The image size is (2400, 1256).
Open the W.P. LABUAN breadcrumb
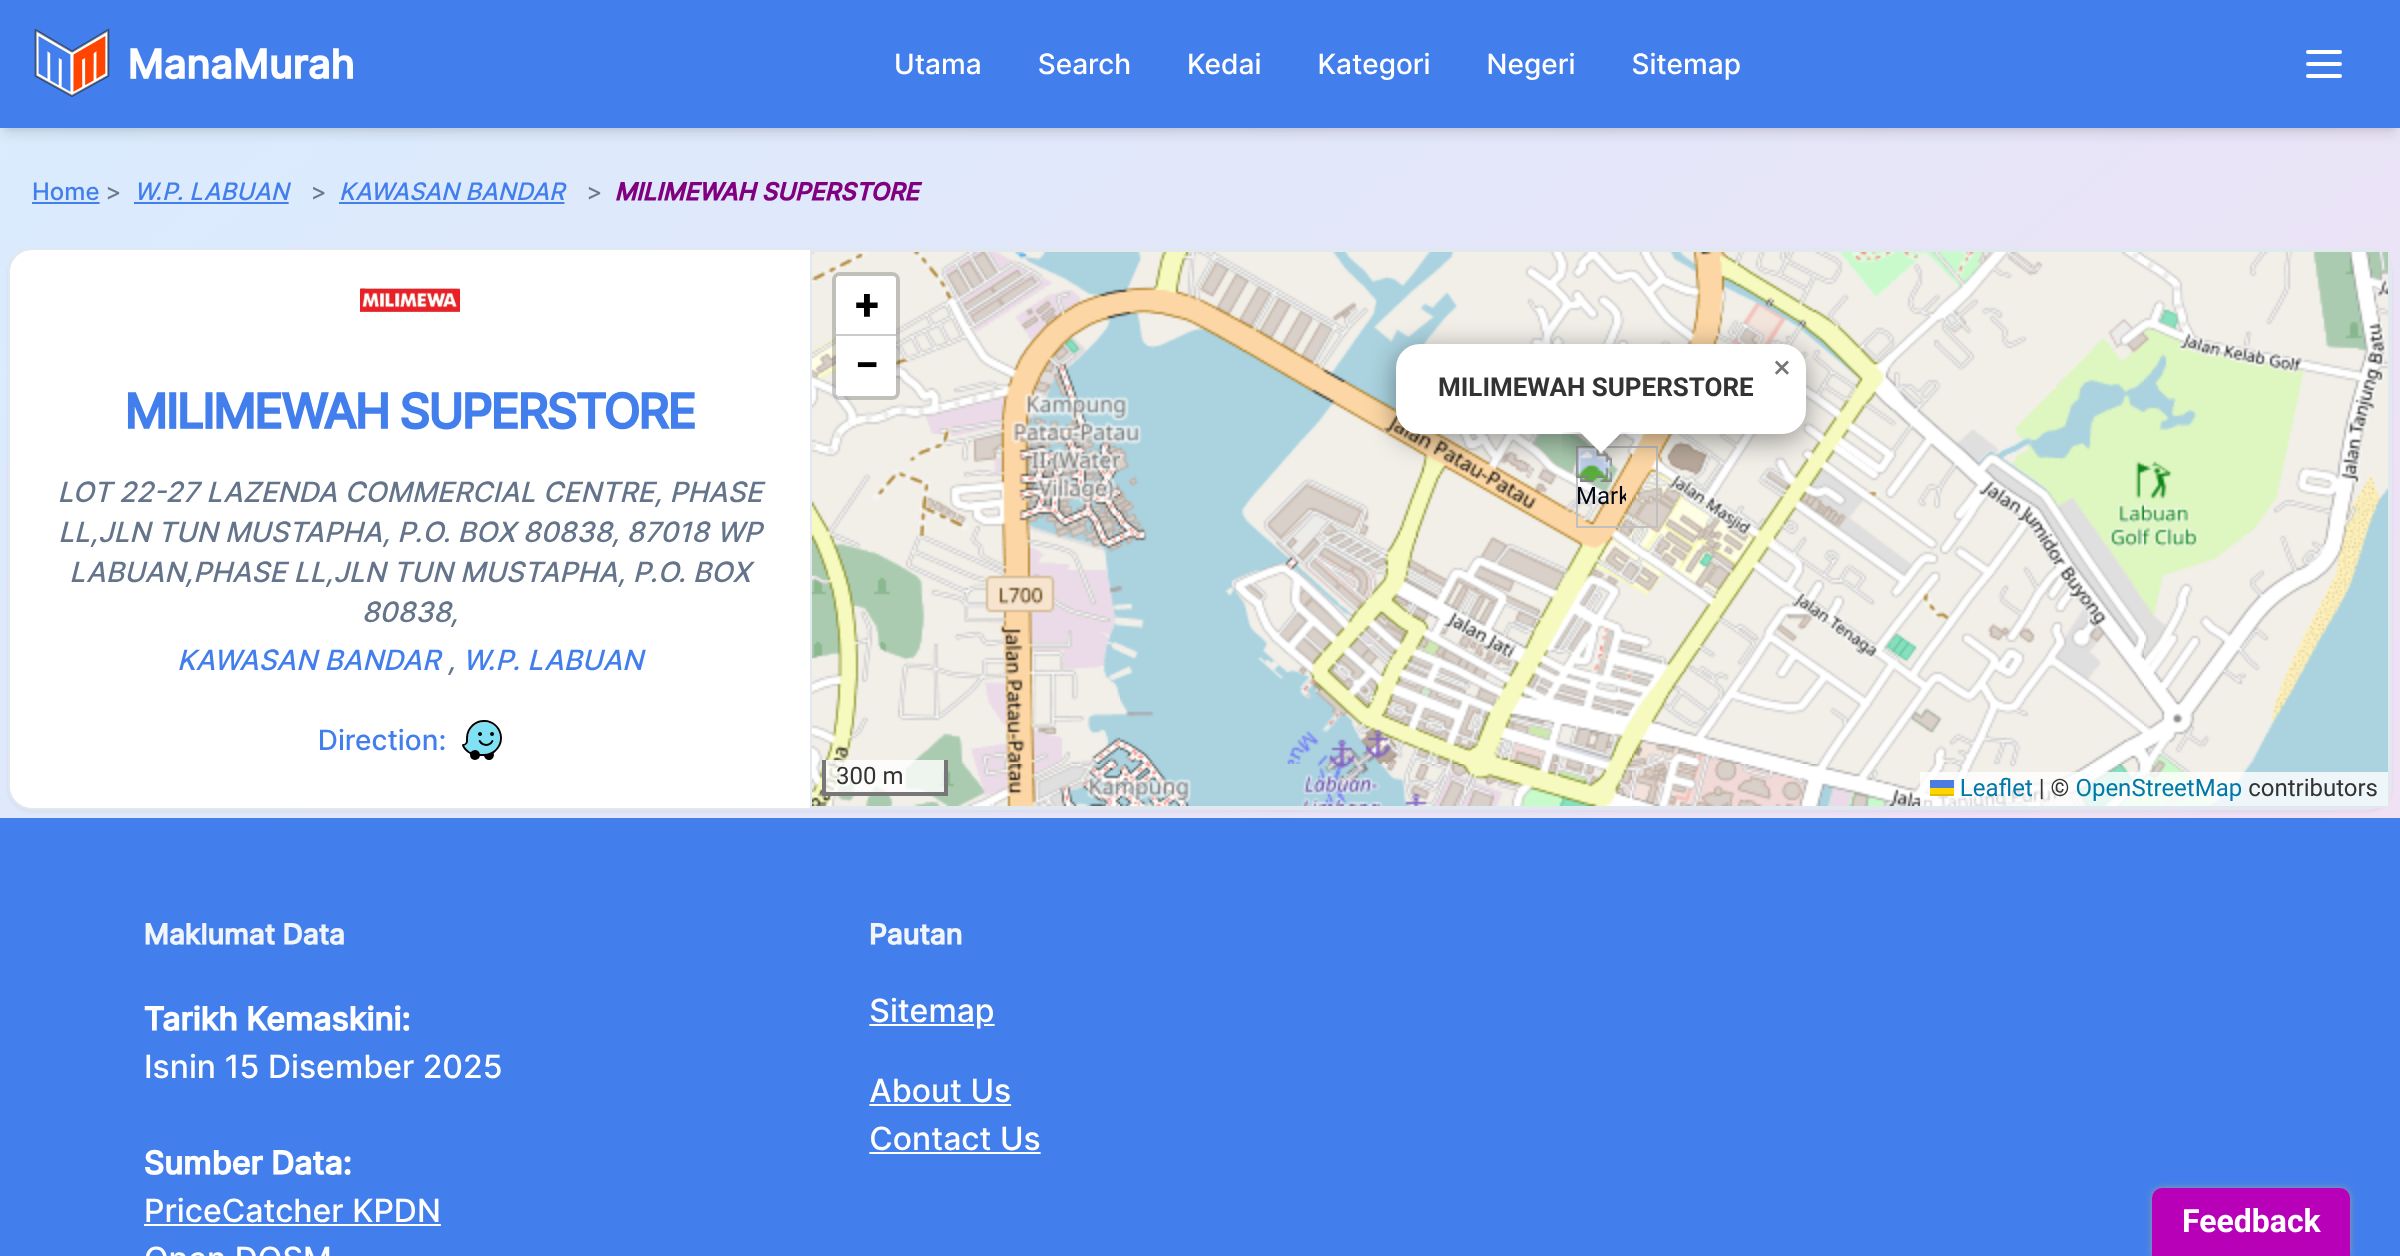(212, 191)
